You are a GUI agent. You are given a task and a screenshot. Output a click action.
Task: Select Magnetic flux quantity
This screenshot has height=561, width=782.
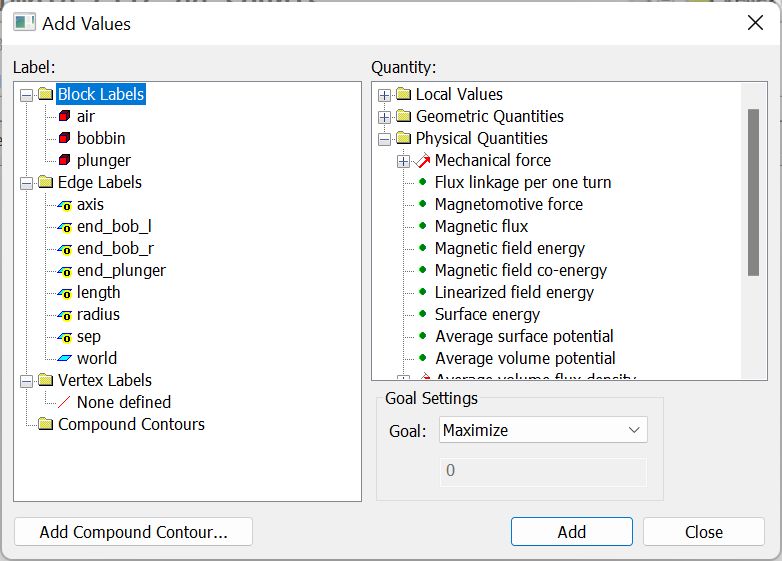[481, 226]
